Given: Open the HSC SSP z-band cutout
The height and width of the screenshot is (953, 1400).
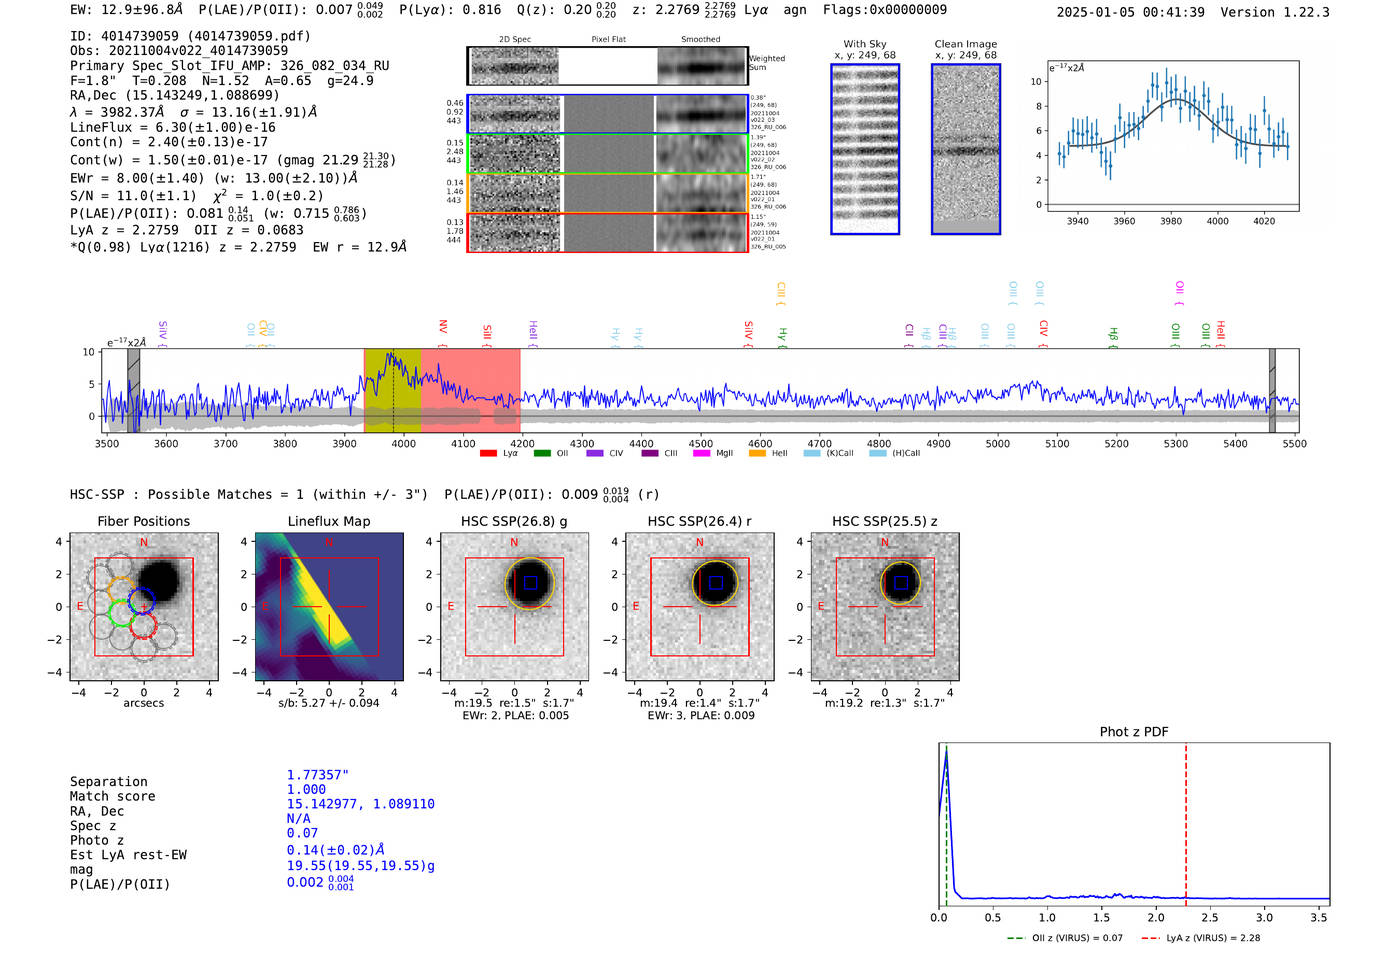Looking at the screenshot, I should (x=884, y=607).
